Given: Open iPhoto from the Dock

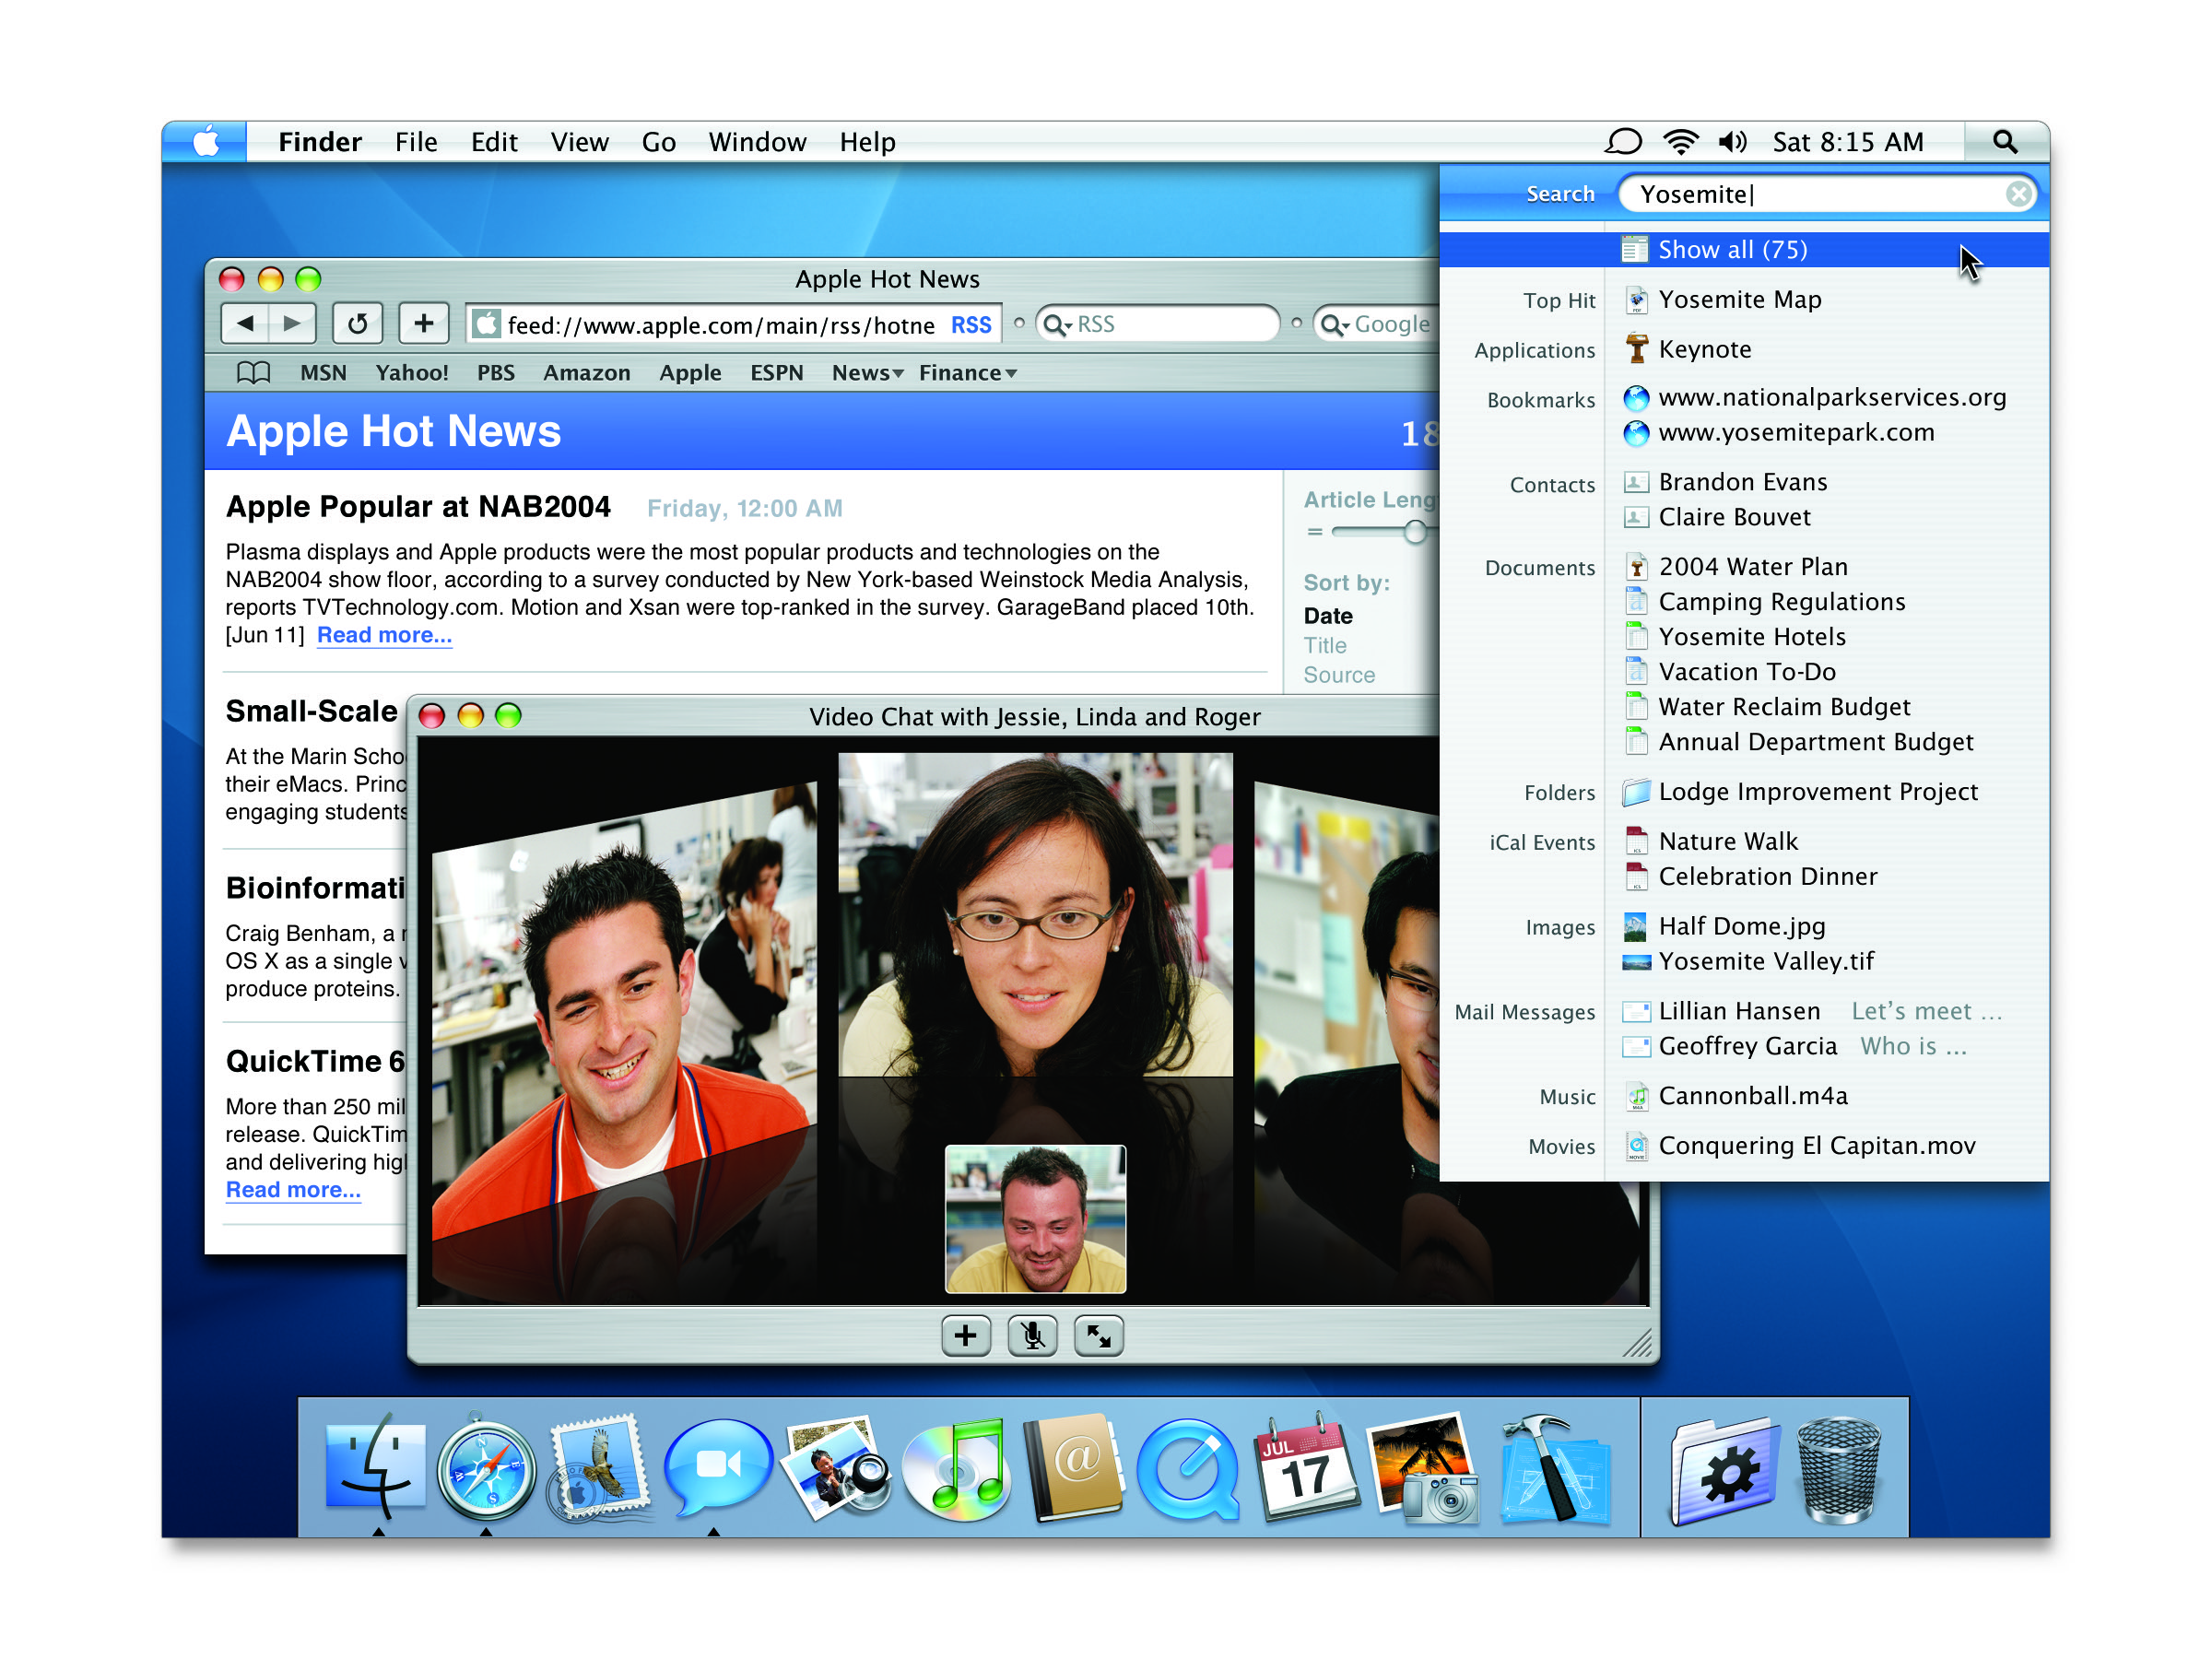Looking at the screenshot, I should (1424, 1468).
